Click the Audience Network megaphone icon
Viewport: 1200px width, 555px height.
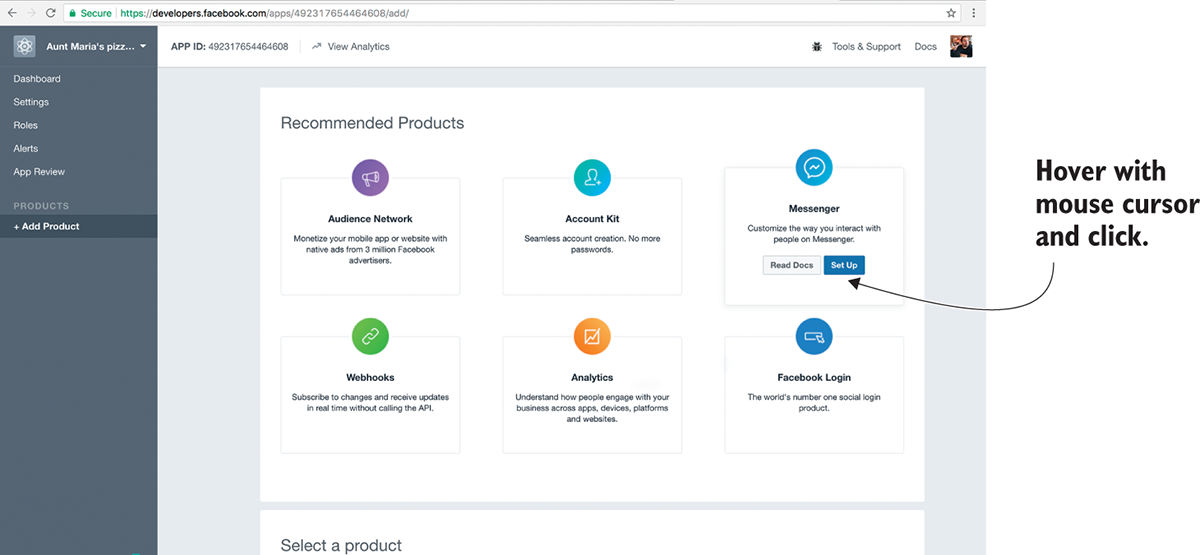click(370, 178)
